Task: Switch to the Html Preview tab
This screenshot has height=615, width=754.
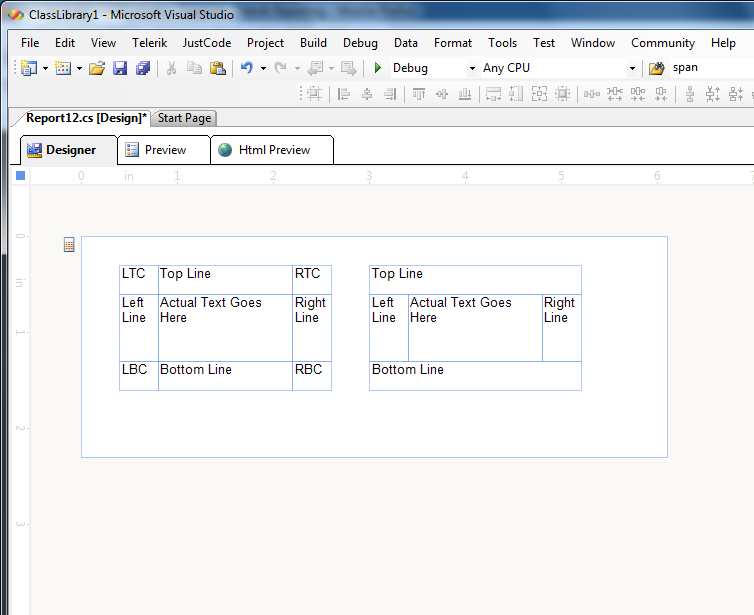Action: [273, 150]
